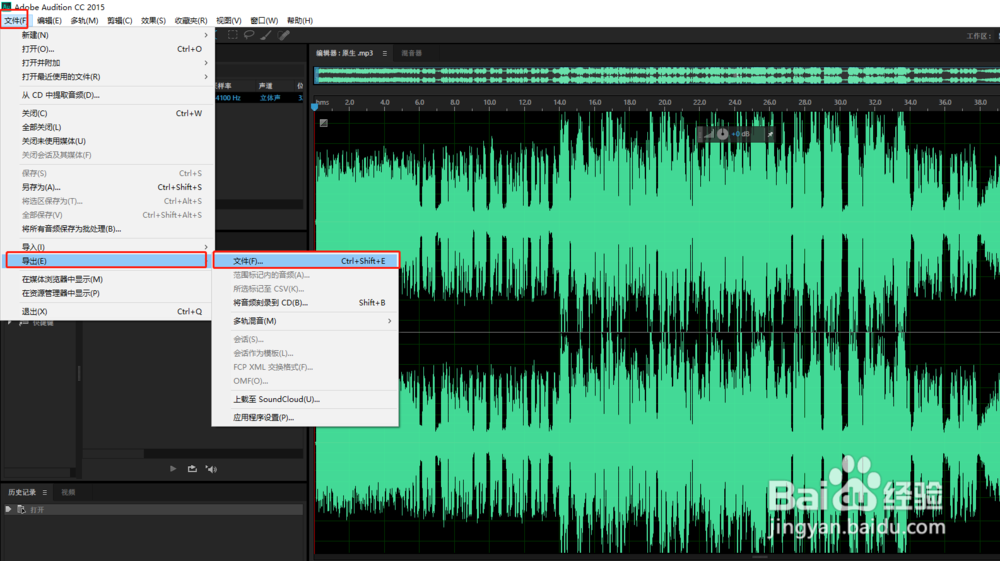Click the 20.0 mark on time ruler

(665, 102)
